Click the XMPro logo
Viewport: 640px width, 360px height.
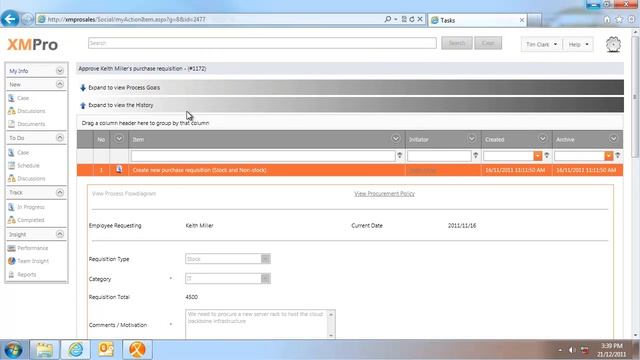click(33, 44)
